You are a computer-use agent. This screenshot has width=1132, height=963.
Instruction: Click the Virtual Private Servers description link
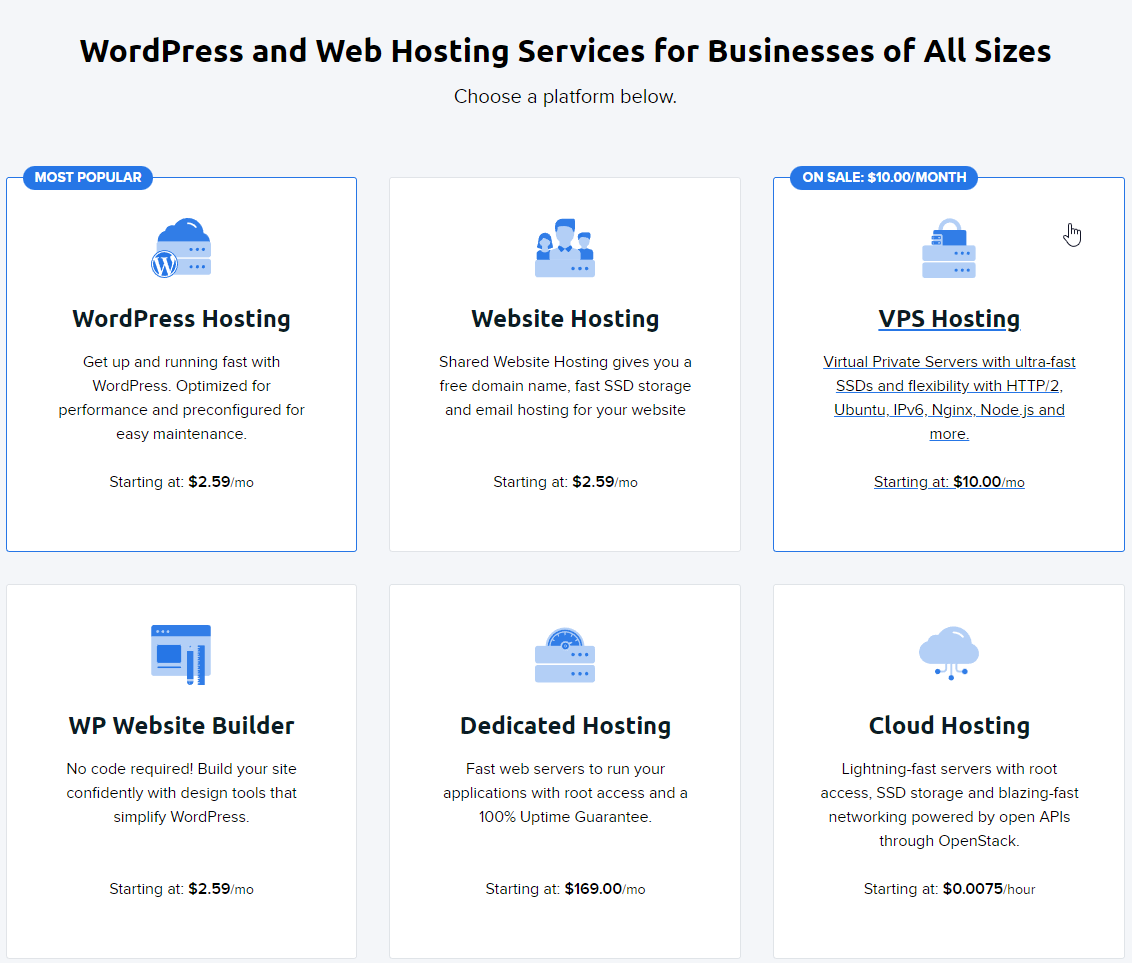point(949,398)
